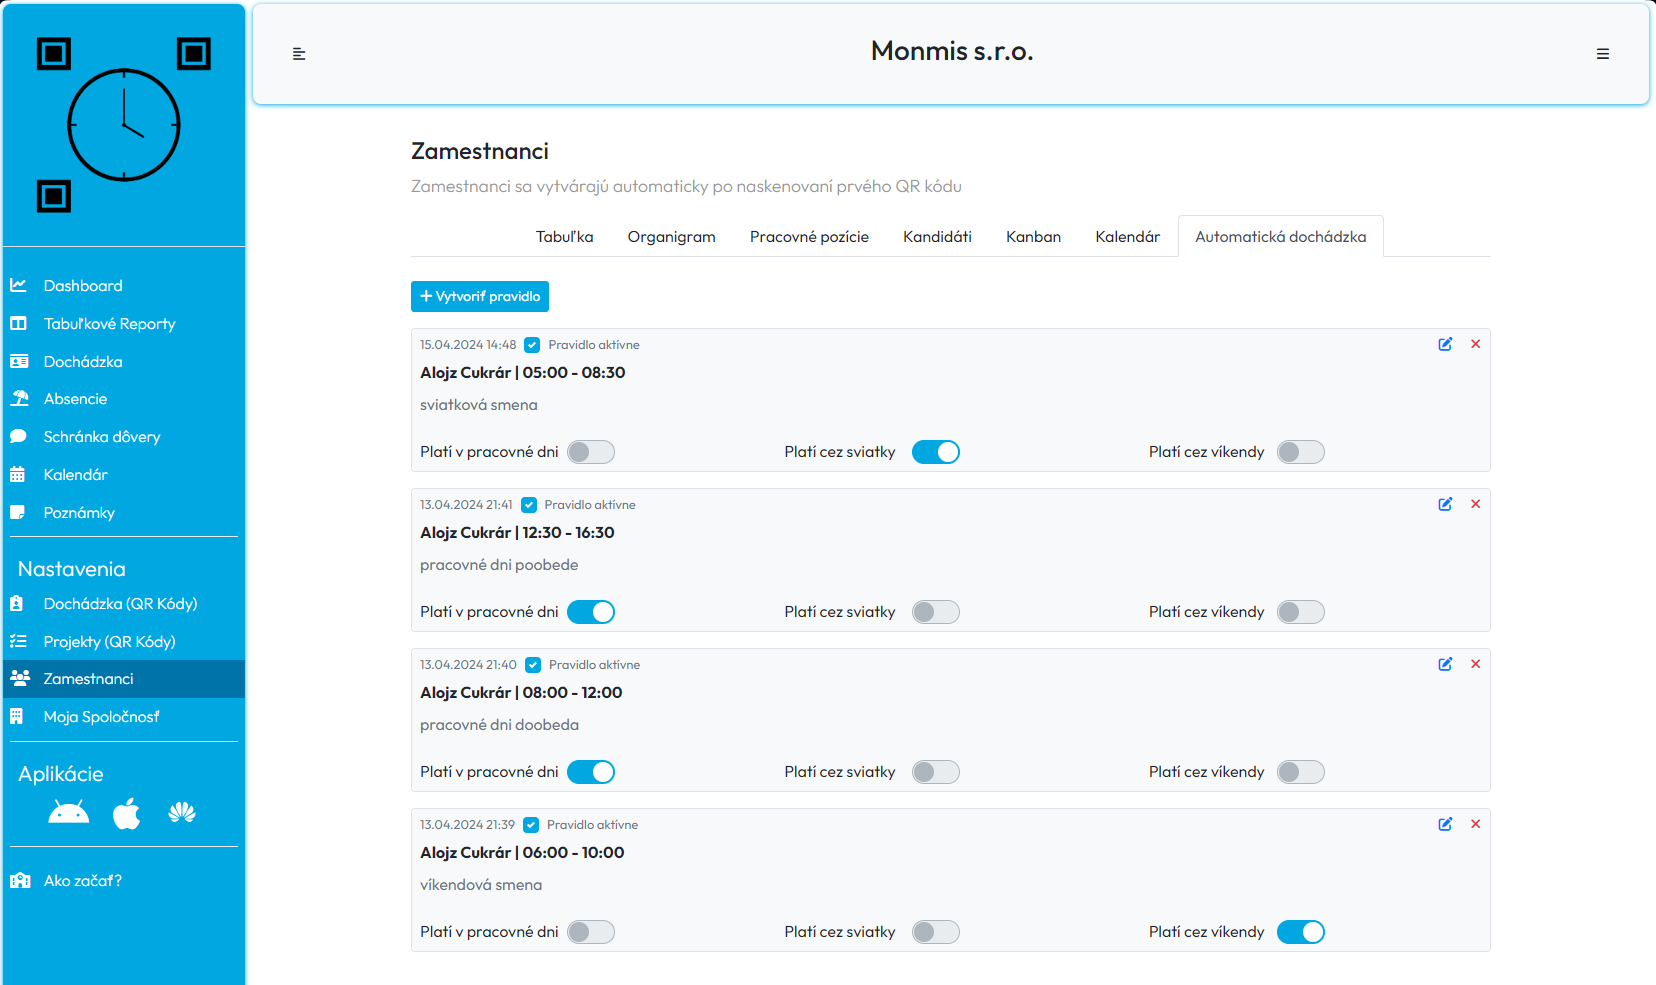Uncheck Pravidlo aktívne for 13.04.2024 21:39 rule
This screenshot has height=985, width=1656.
click(x=531, y=825)
